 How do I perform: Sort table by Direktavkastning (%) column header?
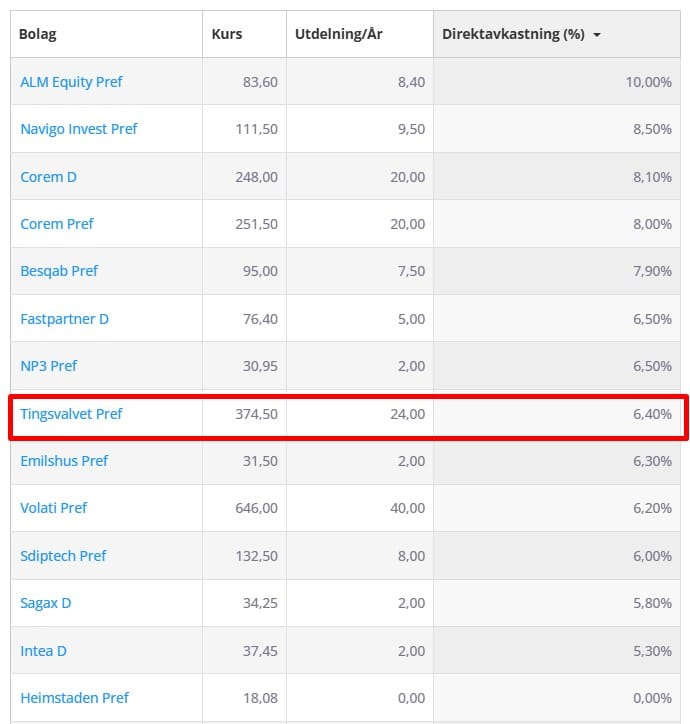point(513,34)
